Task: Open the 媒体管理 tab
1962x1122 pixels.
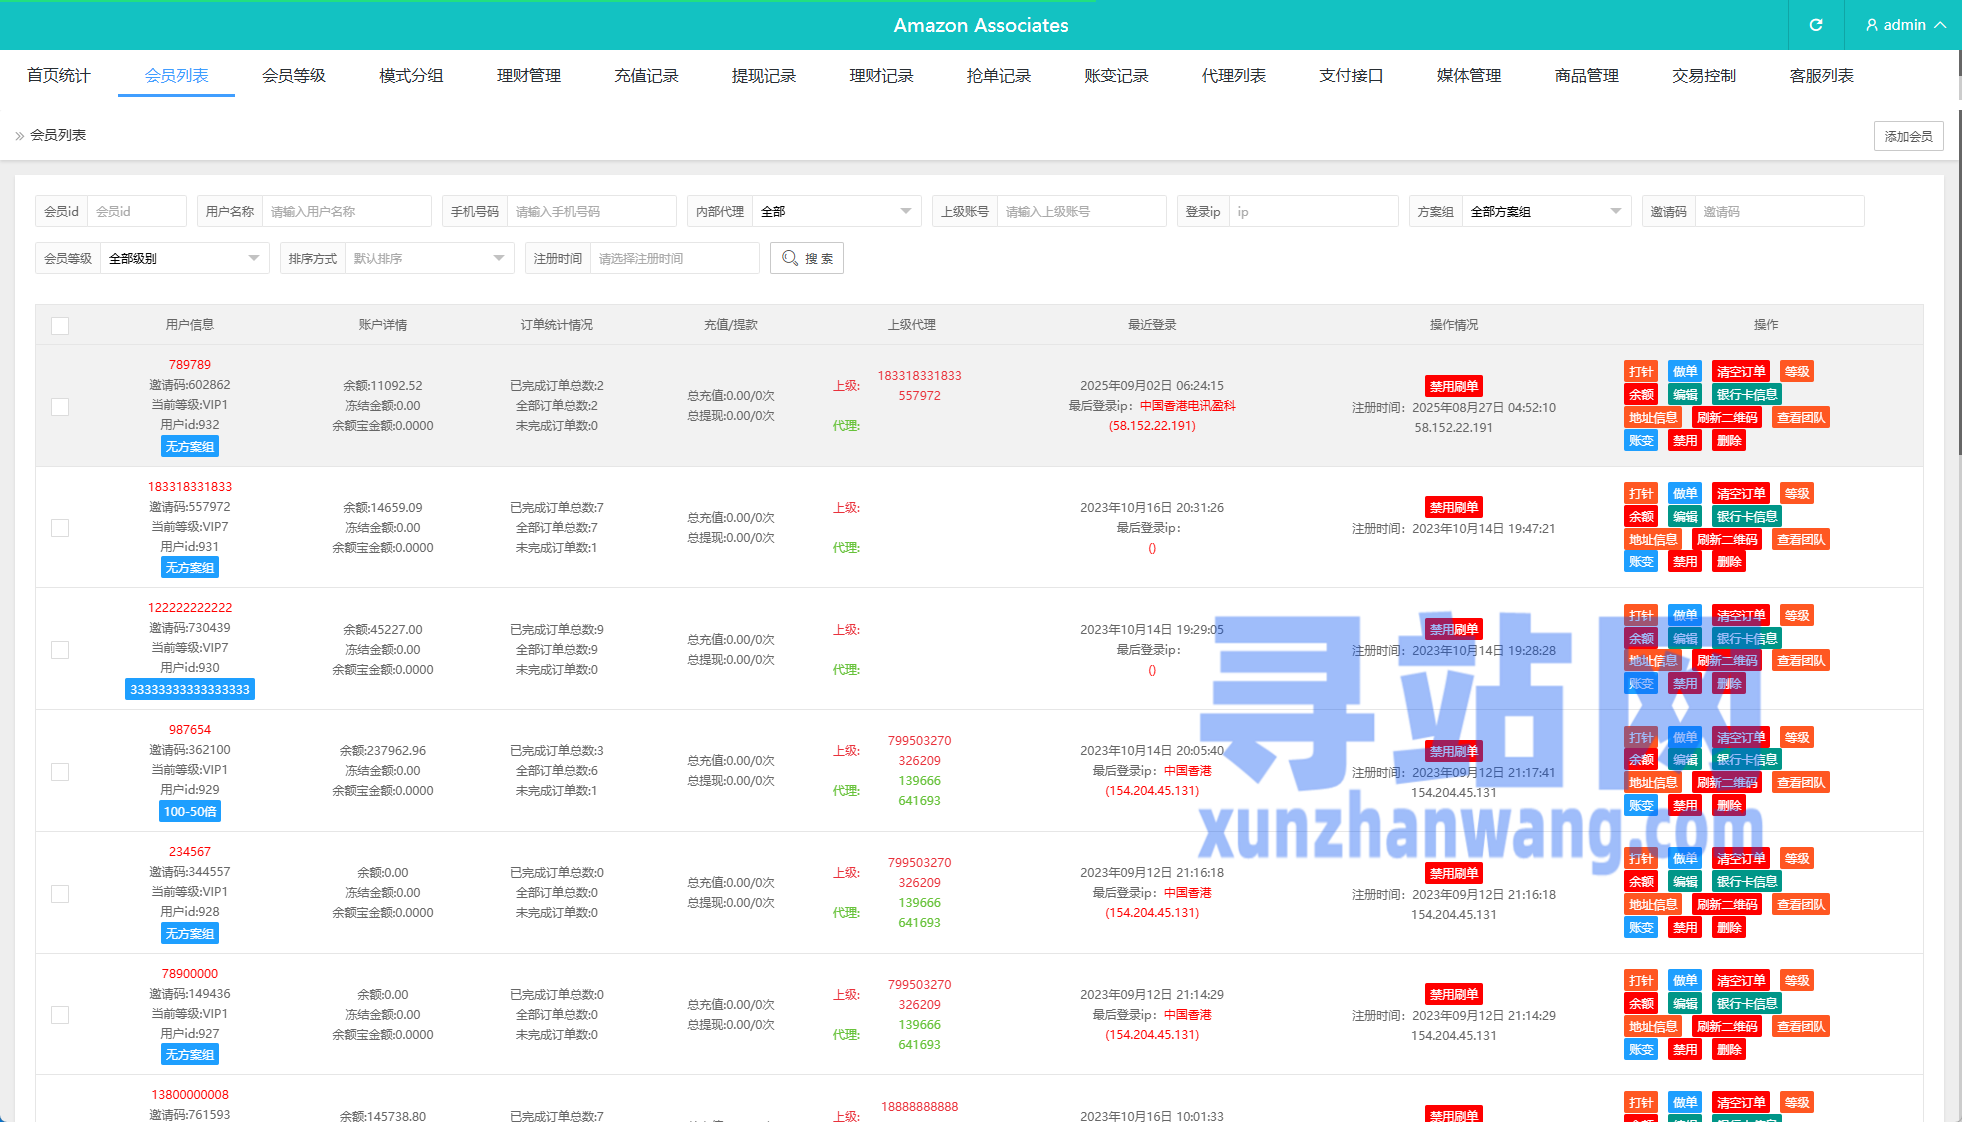Action: point(1469,76)
